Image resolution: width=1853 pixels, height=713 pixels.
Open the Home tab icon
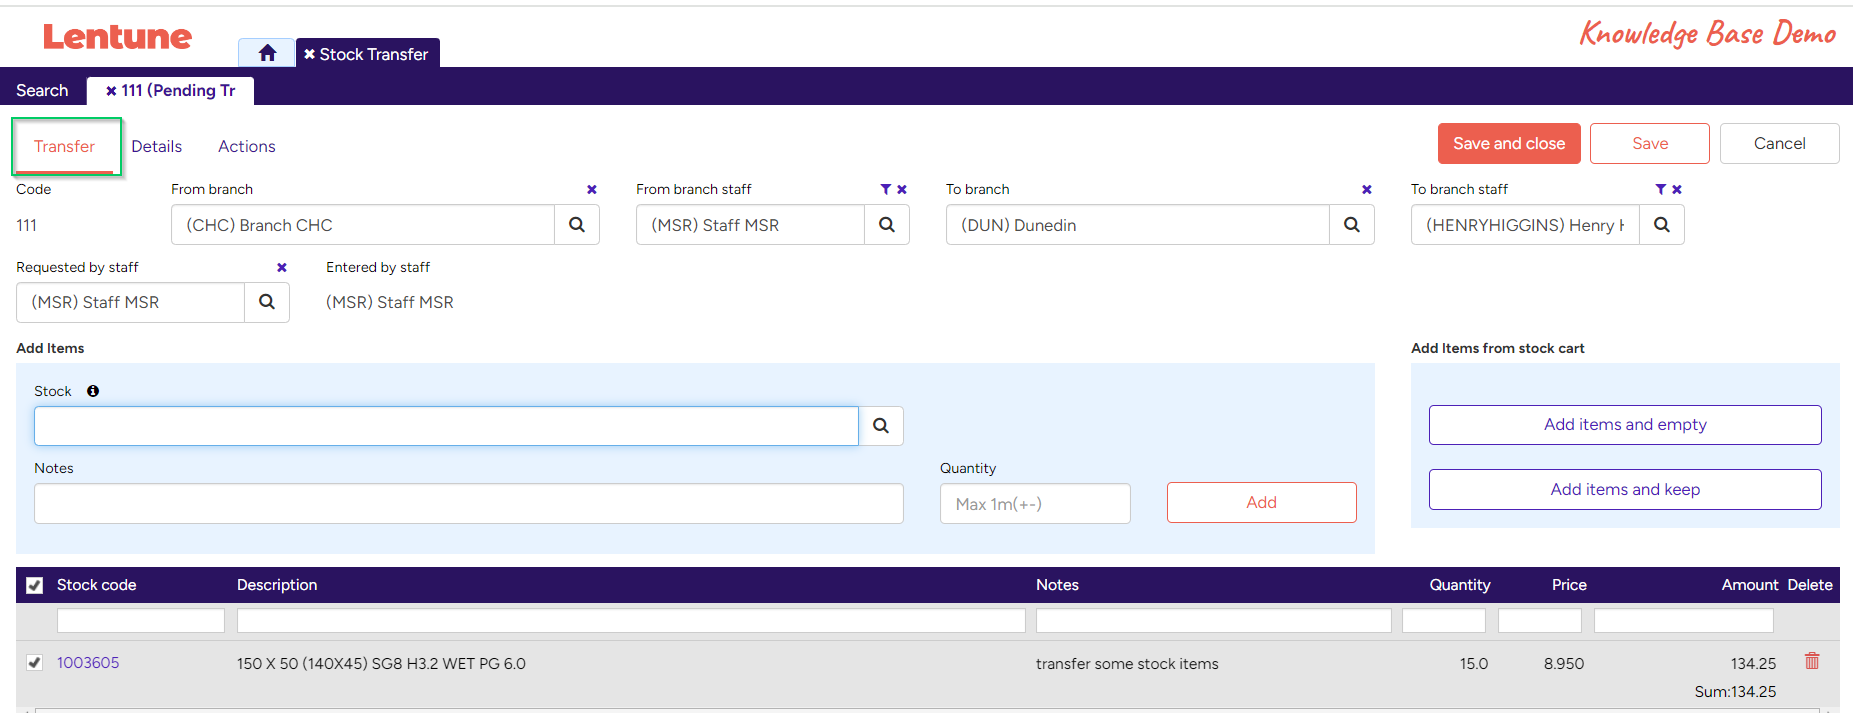[x=267, y=53]
